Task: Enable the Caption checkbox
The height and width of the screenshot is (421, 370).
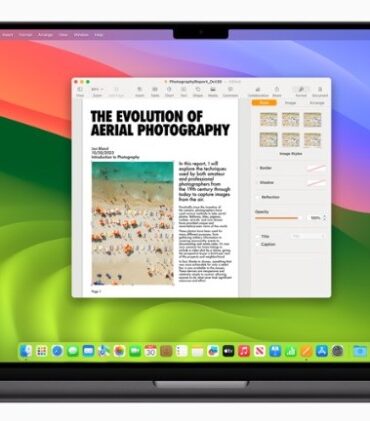Action: click(x=258, y=244)
